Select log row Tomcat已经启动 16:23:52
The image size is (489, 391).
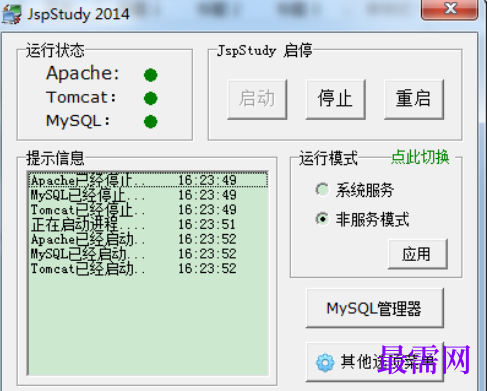pyautogui.click(x=148, y=268)
